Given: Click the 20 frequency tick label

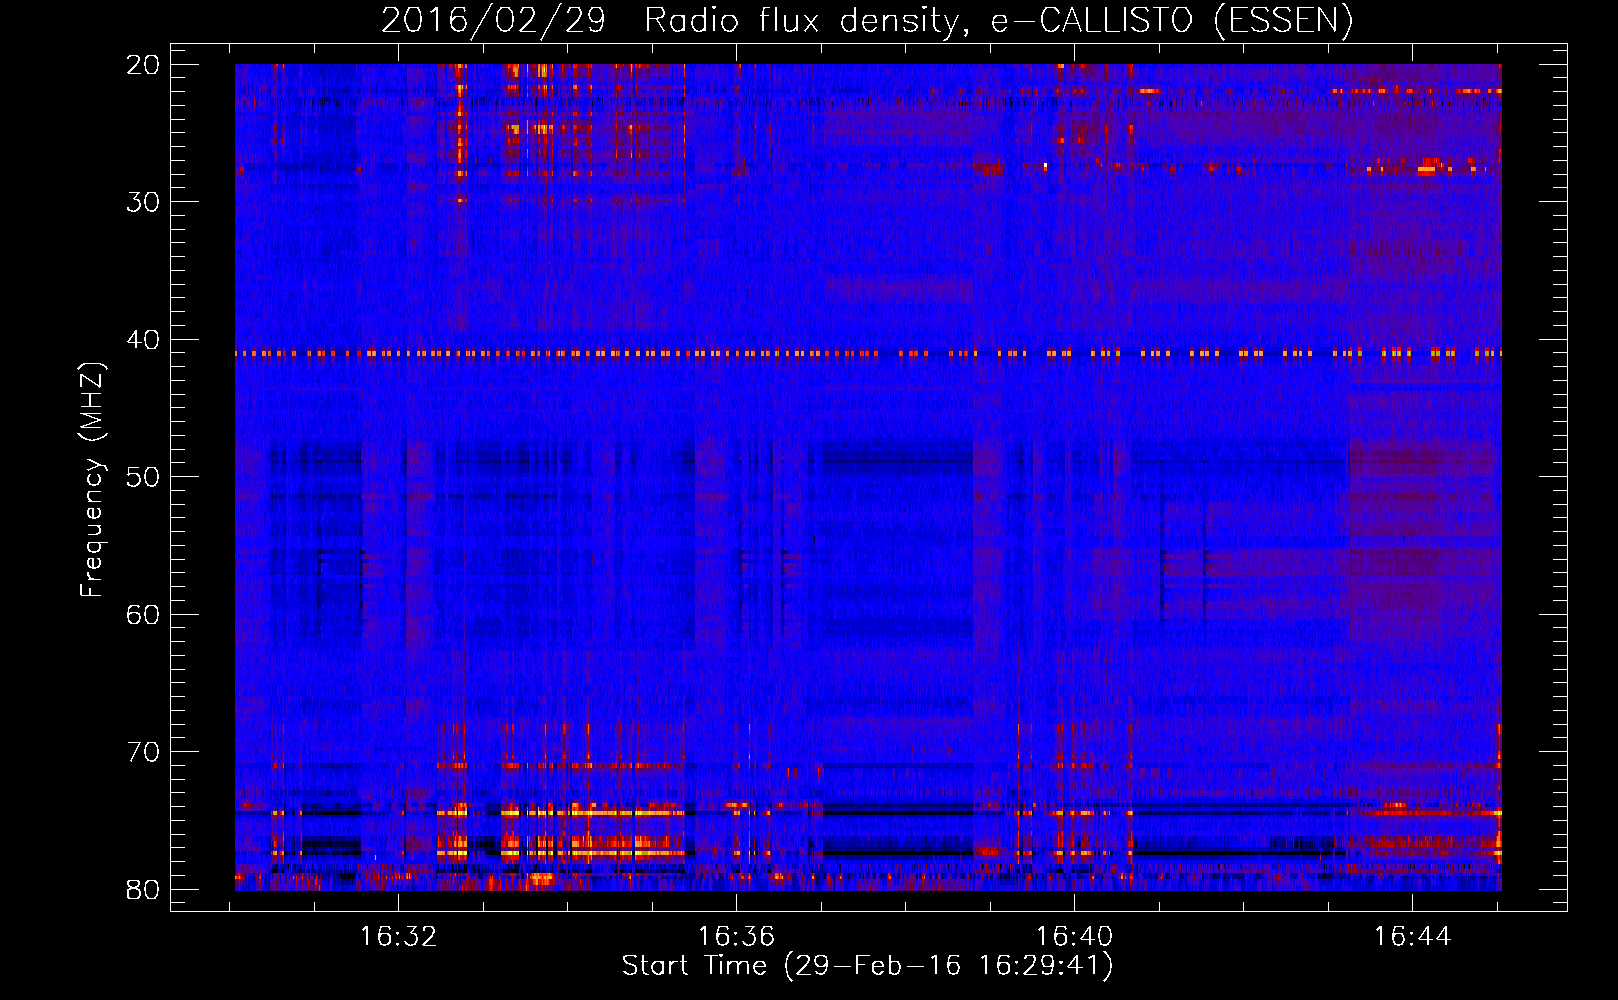Looking at the screenshot, I should (x=144, y=65).
